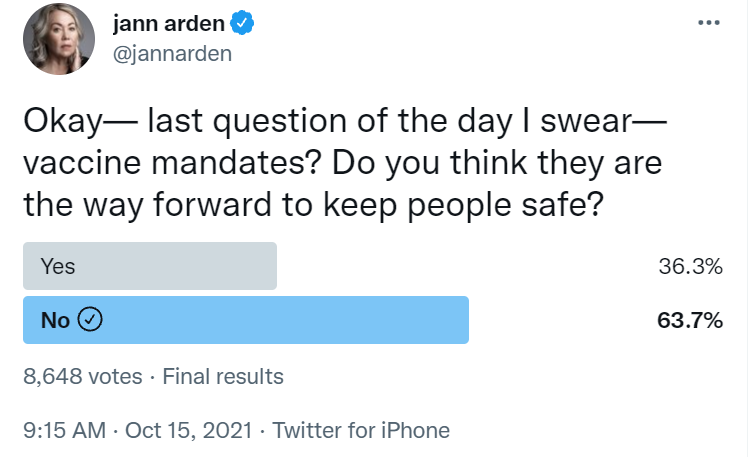Click the Oct 15, 2021 date
This screenshot has width=755, height=457.
point(186,431)
